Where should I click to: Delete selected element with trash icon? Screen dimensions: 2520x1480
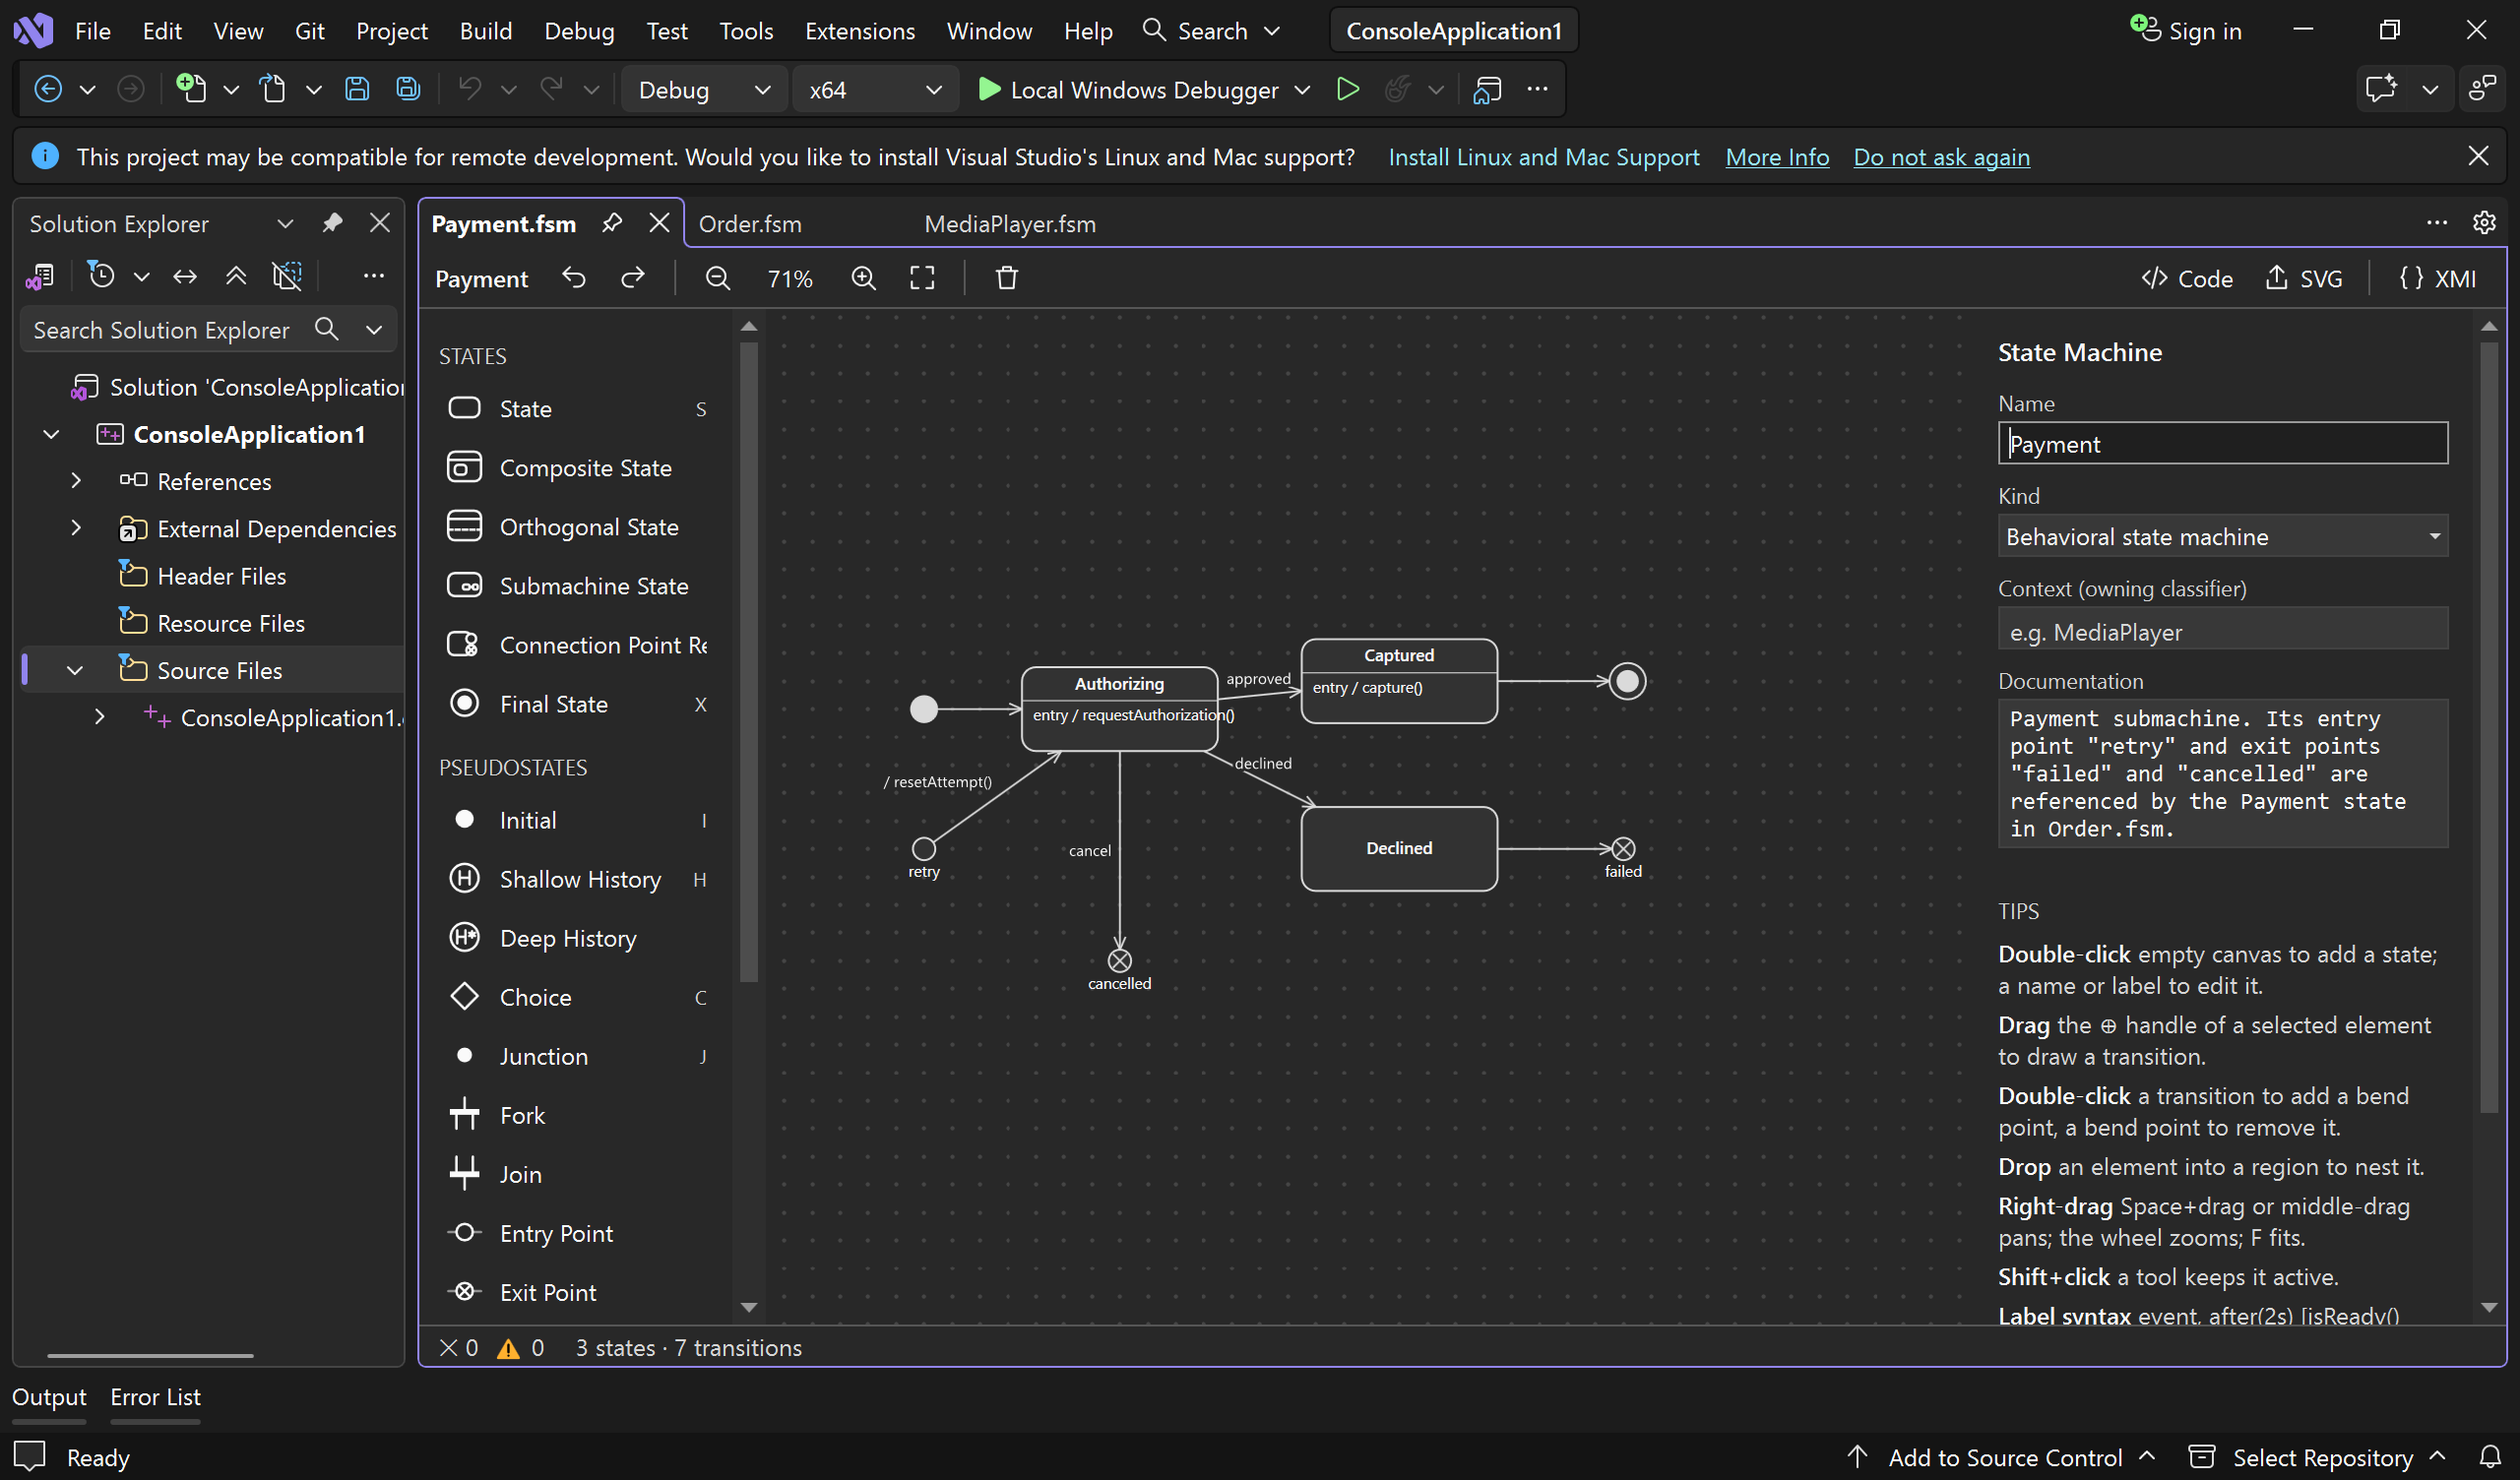(x=1007, y=278)
